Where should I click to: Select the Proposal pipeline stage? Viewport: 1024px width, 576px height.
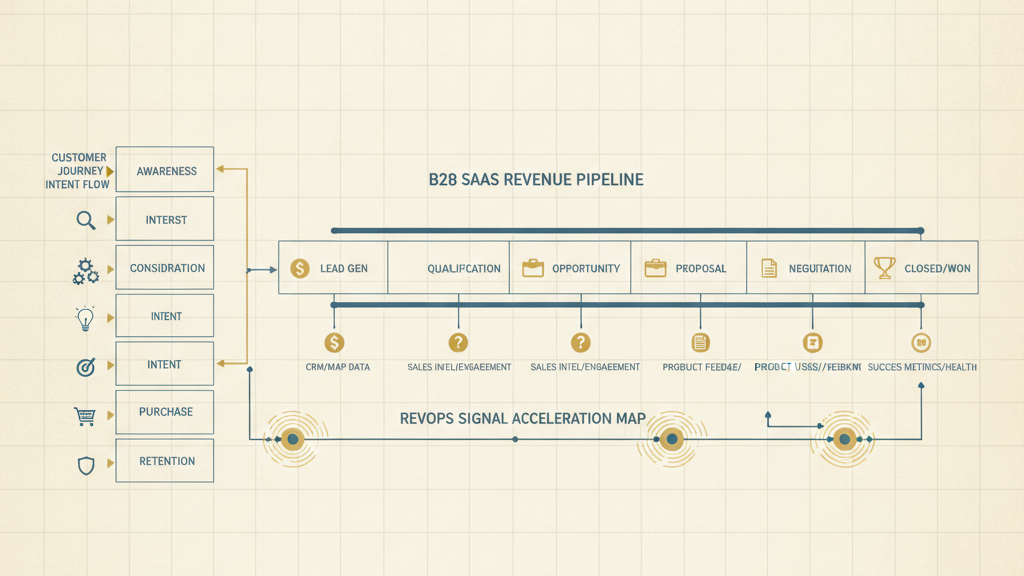(688, 268)
